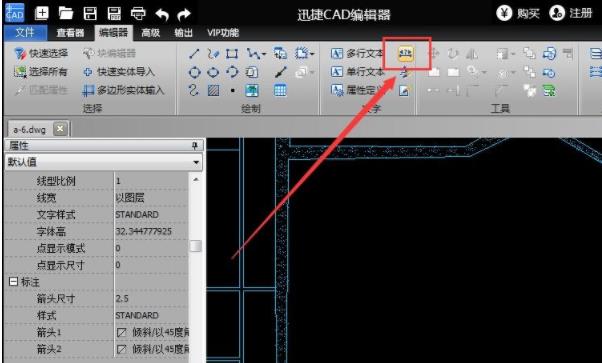Click the top blue clock icon in 工具
The image size is (602, 363).
pos(550,53)
